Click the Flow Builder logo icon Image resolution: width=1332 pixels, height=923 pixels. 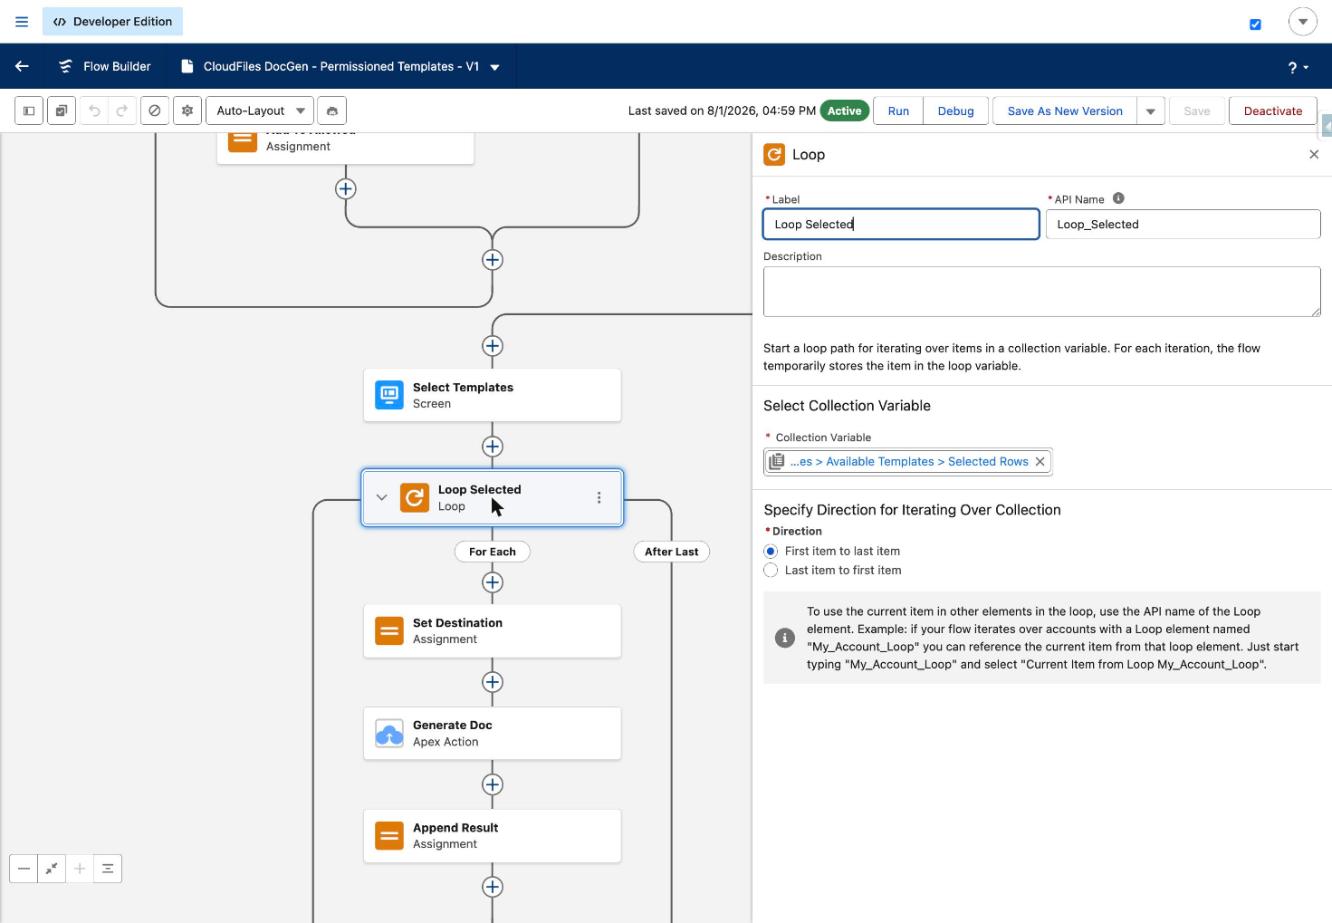[x=66, y=66]
